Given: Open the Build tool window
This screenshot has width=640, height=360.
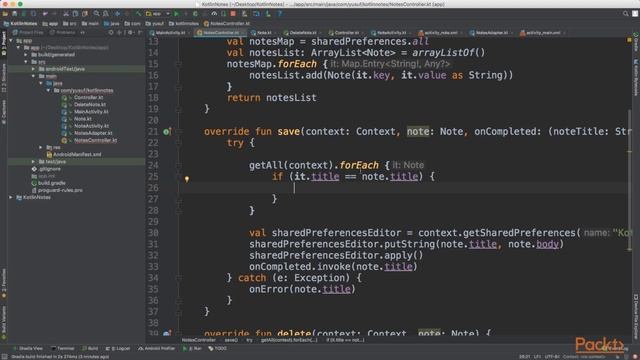Looking at the screenshot, I should pyautogui.click(x=90, y=349).
